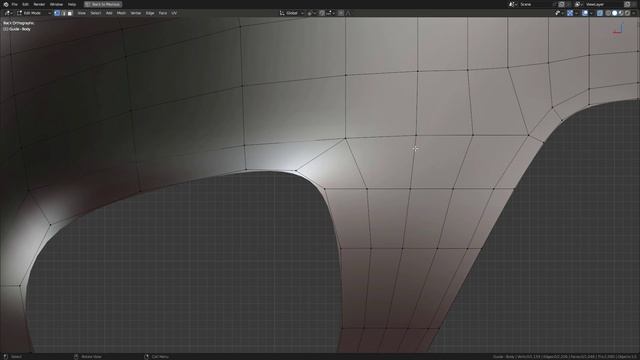Click the new scene icon
Screen dimensions: 640x360
click(562, 4)
